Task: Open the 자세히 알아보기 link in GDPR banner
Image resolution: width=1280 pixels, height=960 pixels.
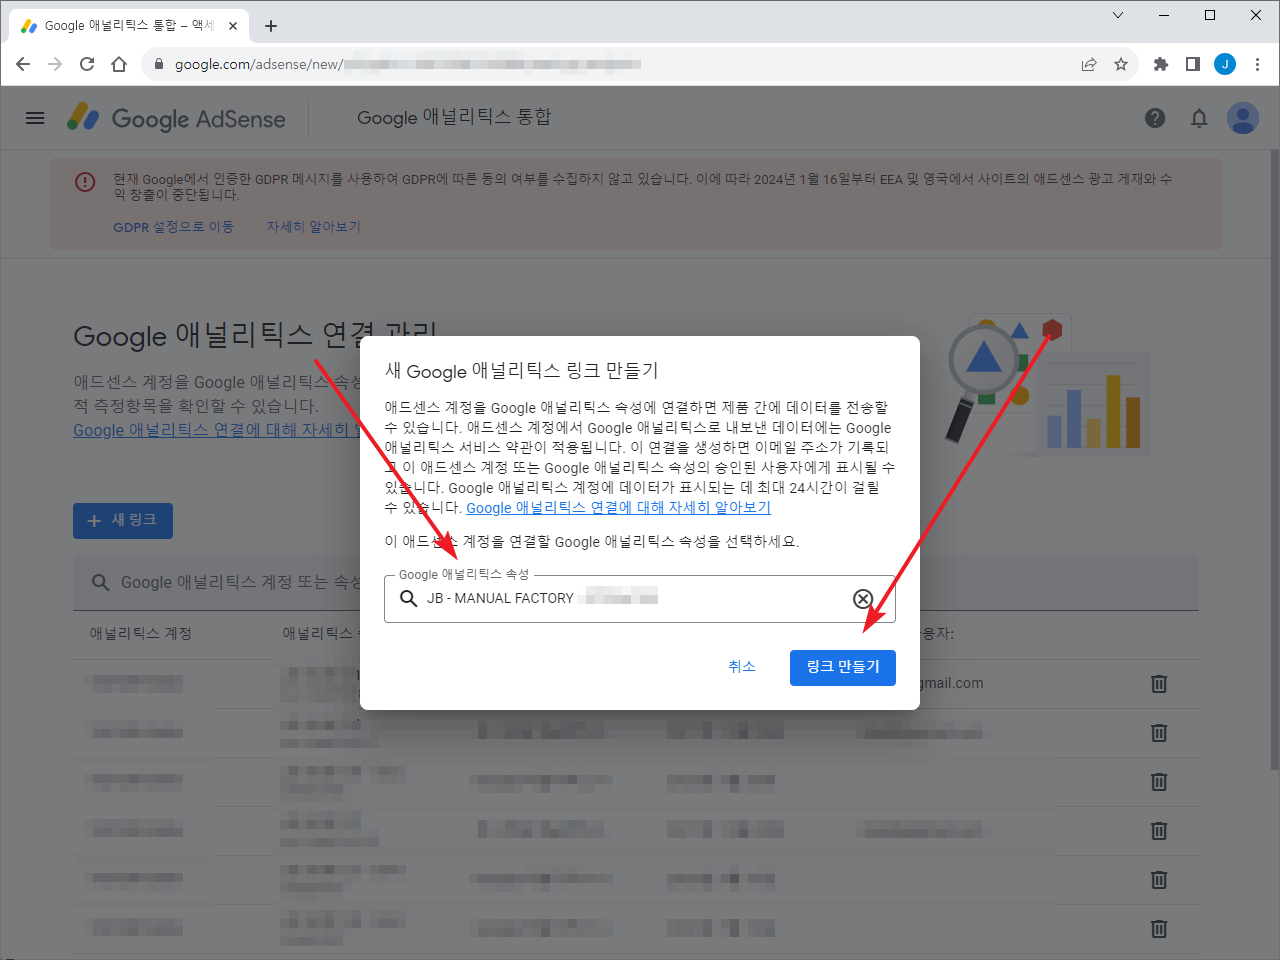Action: [313, 227]
